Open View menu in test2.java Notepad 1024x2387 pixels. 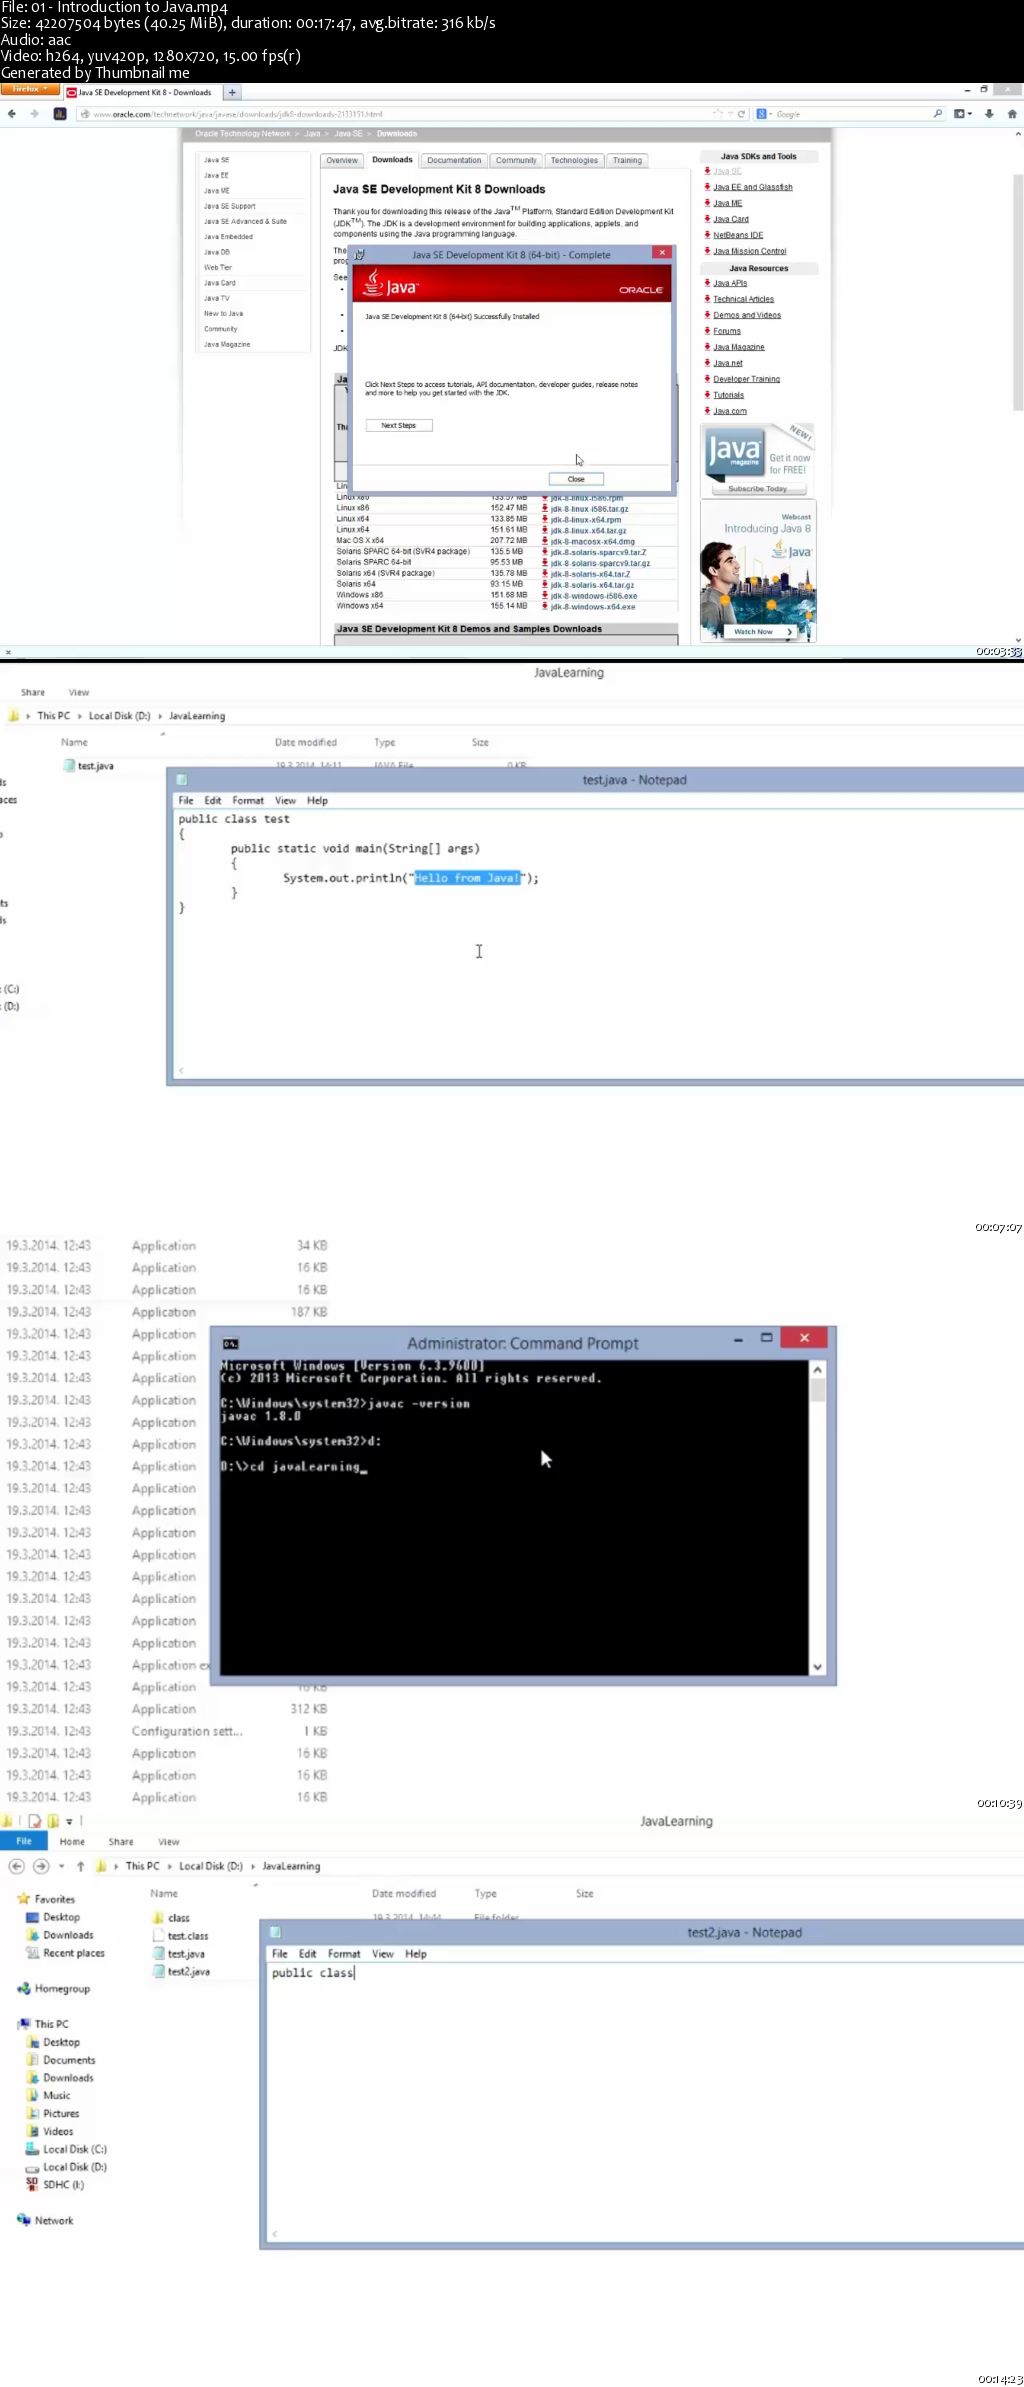tap(382, 1954)
